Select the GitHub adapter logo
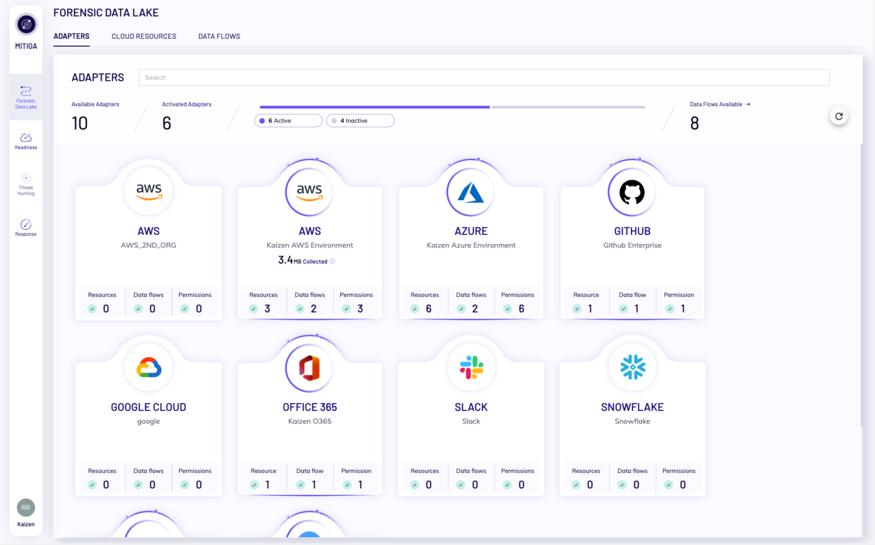875x545 pixels. pos(632,192)
